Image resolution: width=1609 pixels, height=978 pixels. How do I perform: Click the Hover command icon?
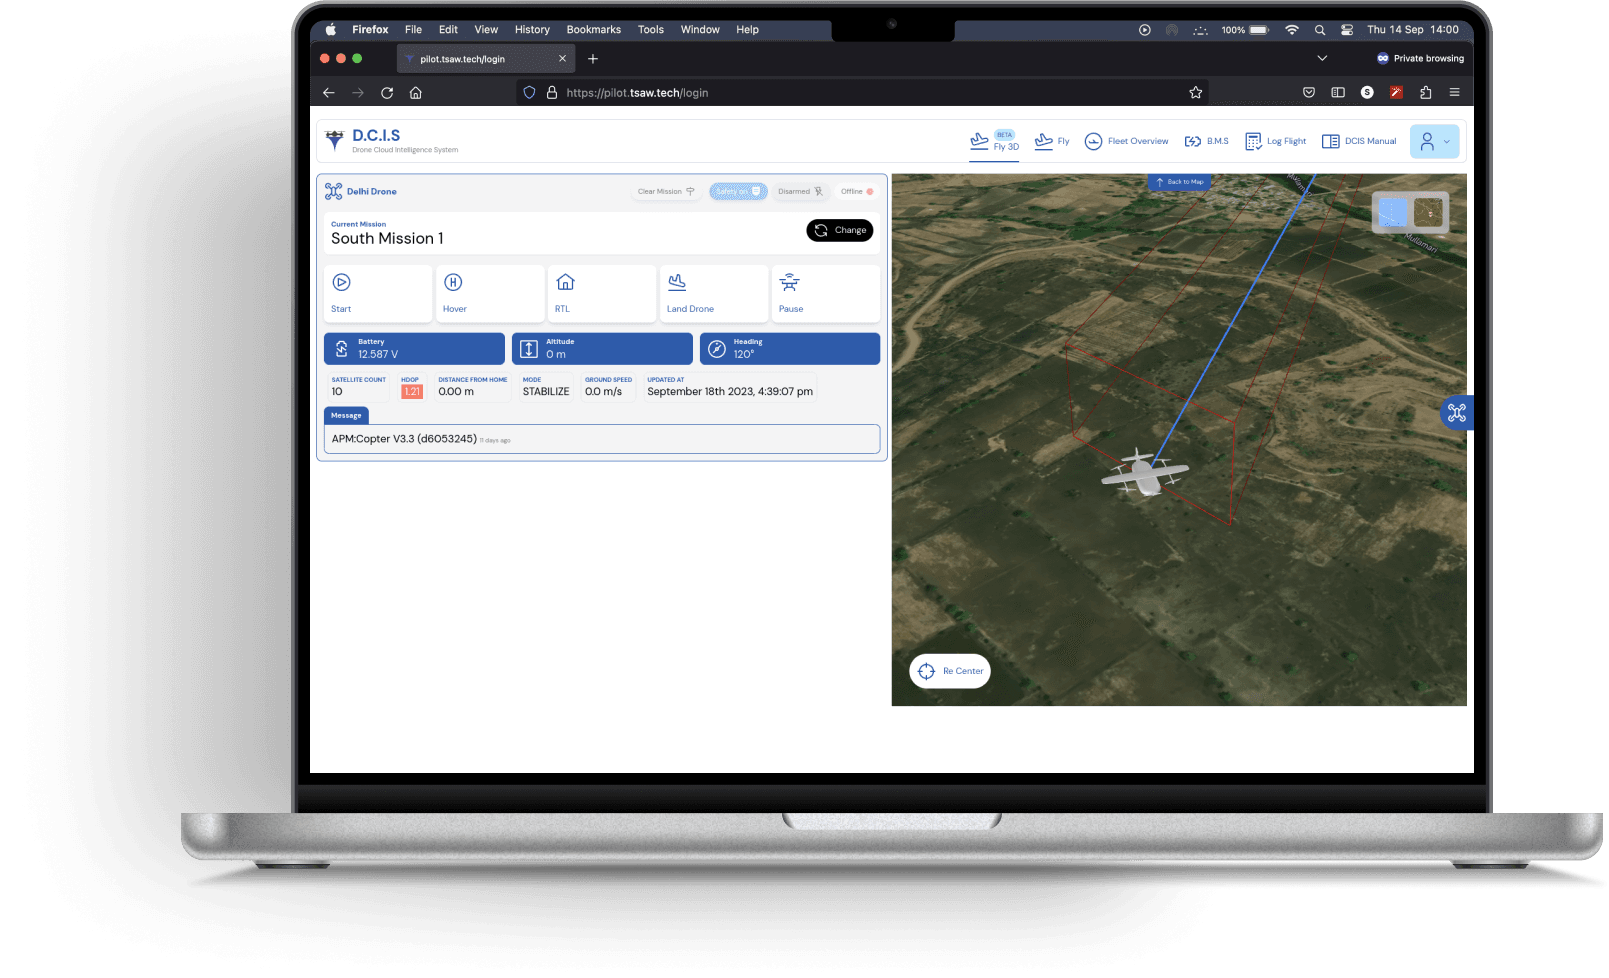click(453, 283)
